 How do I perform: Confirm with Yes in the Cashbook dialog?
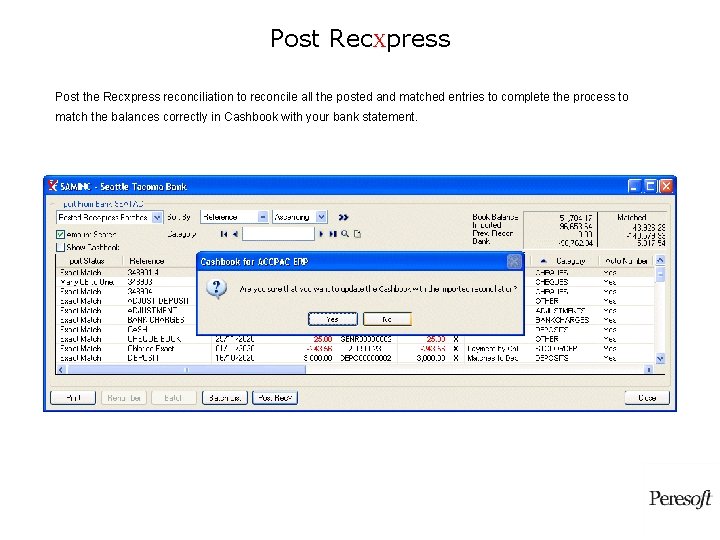coord(332,319)
